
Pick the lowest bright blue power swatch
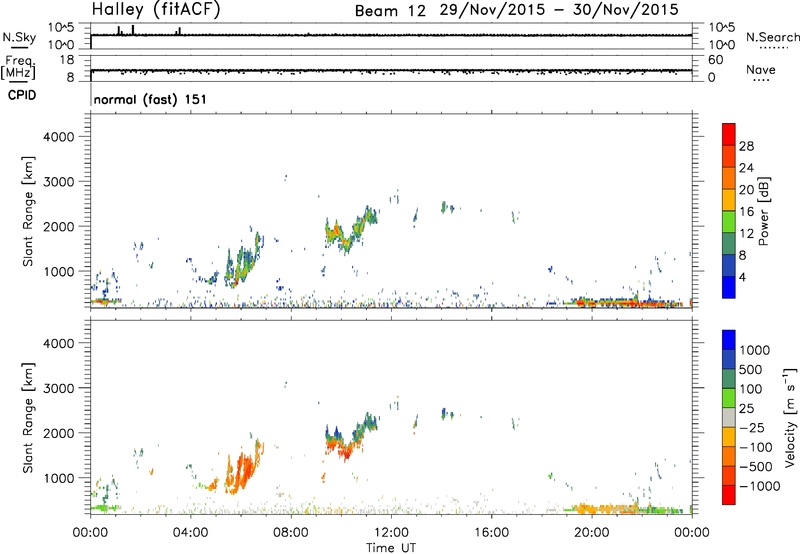[729, 287]
